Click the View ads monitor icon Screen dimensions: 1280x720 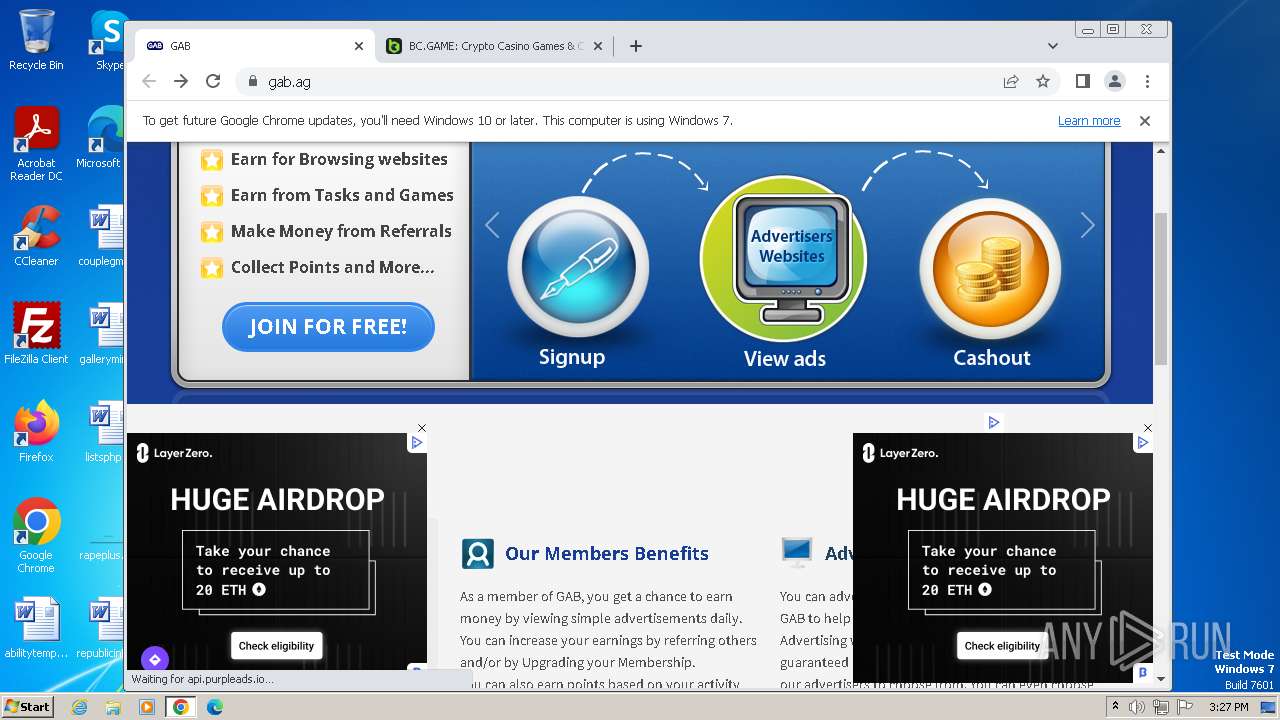783,259
